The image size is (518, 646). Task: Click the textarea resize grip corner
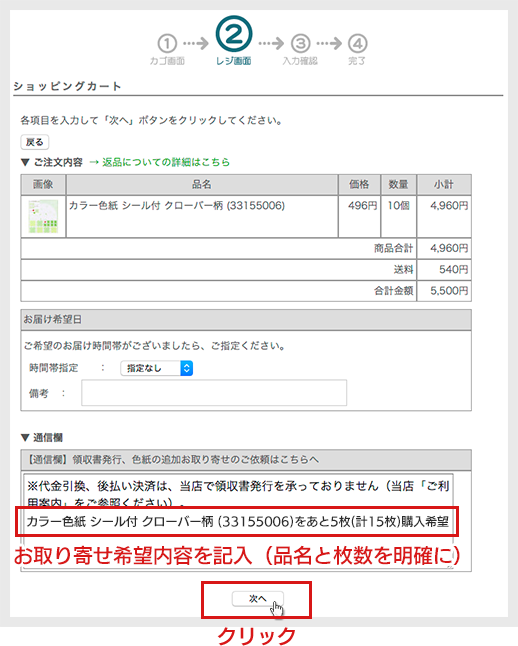(450, 566)
